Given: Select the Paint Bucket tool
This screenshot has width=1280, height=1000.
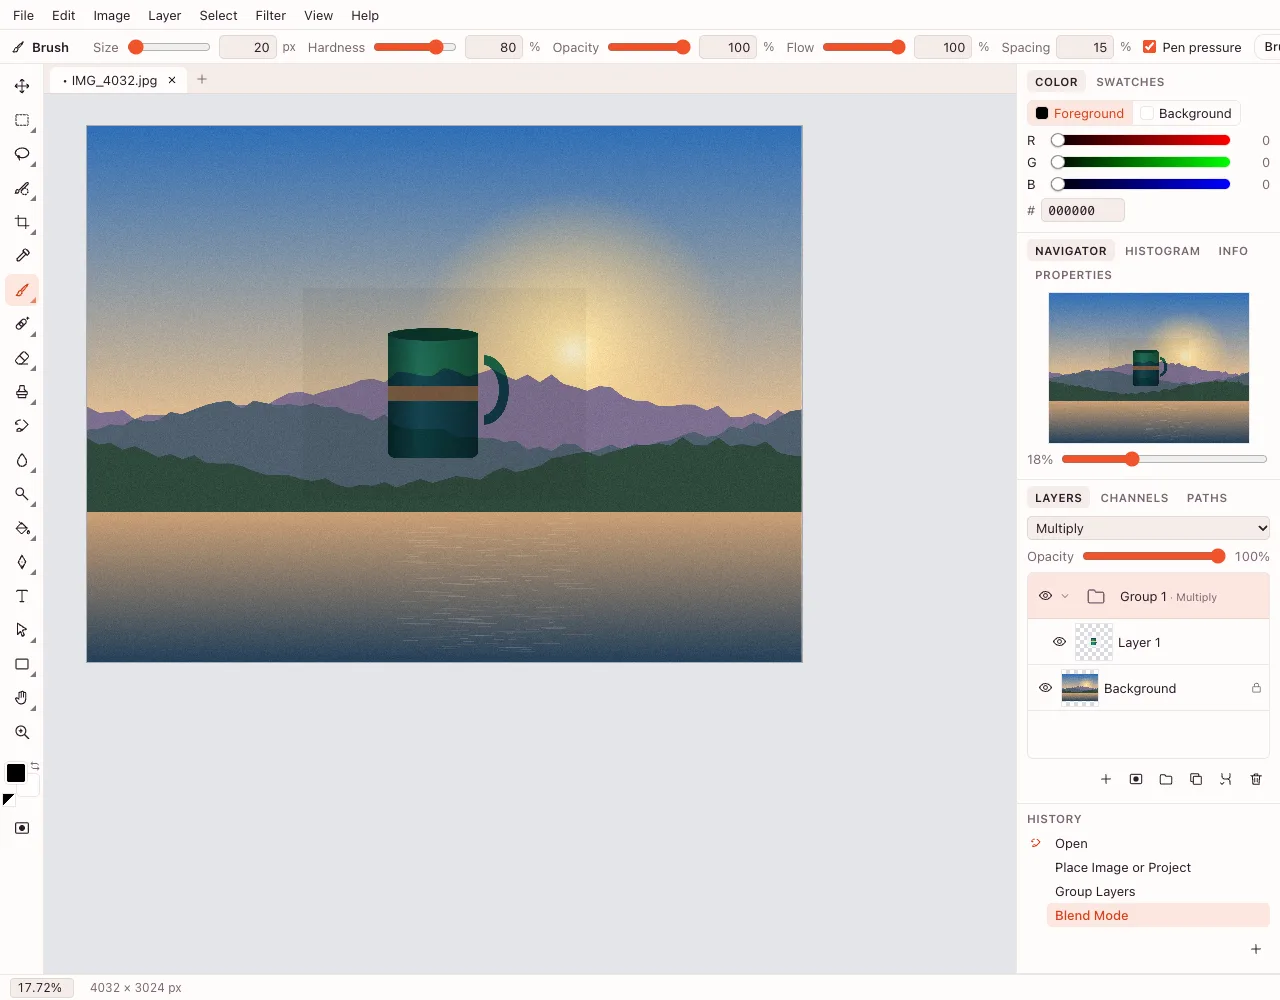Looking at the screenshot, I should coord(22,528).
